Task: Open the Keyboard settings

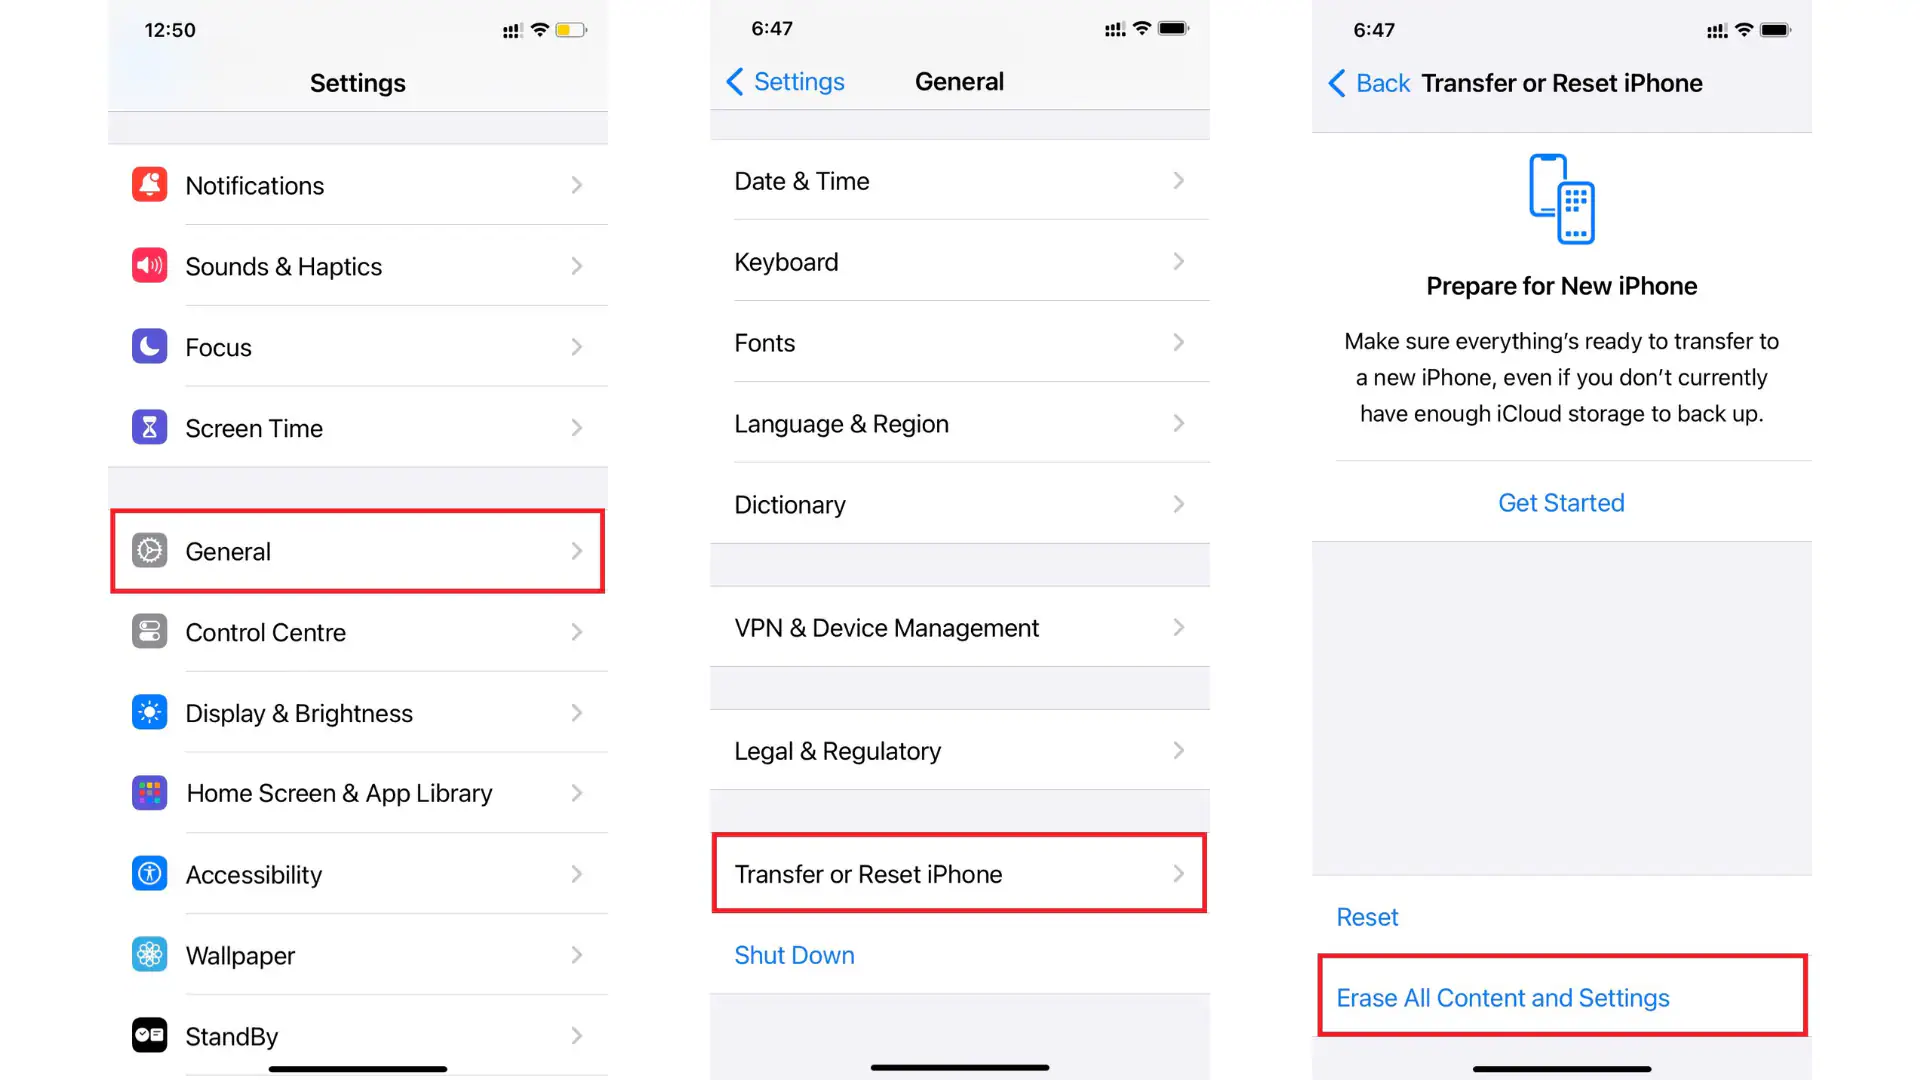Action: [x=960, y=261]
